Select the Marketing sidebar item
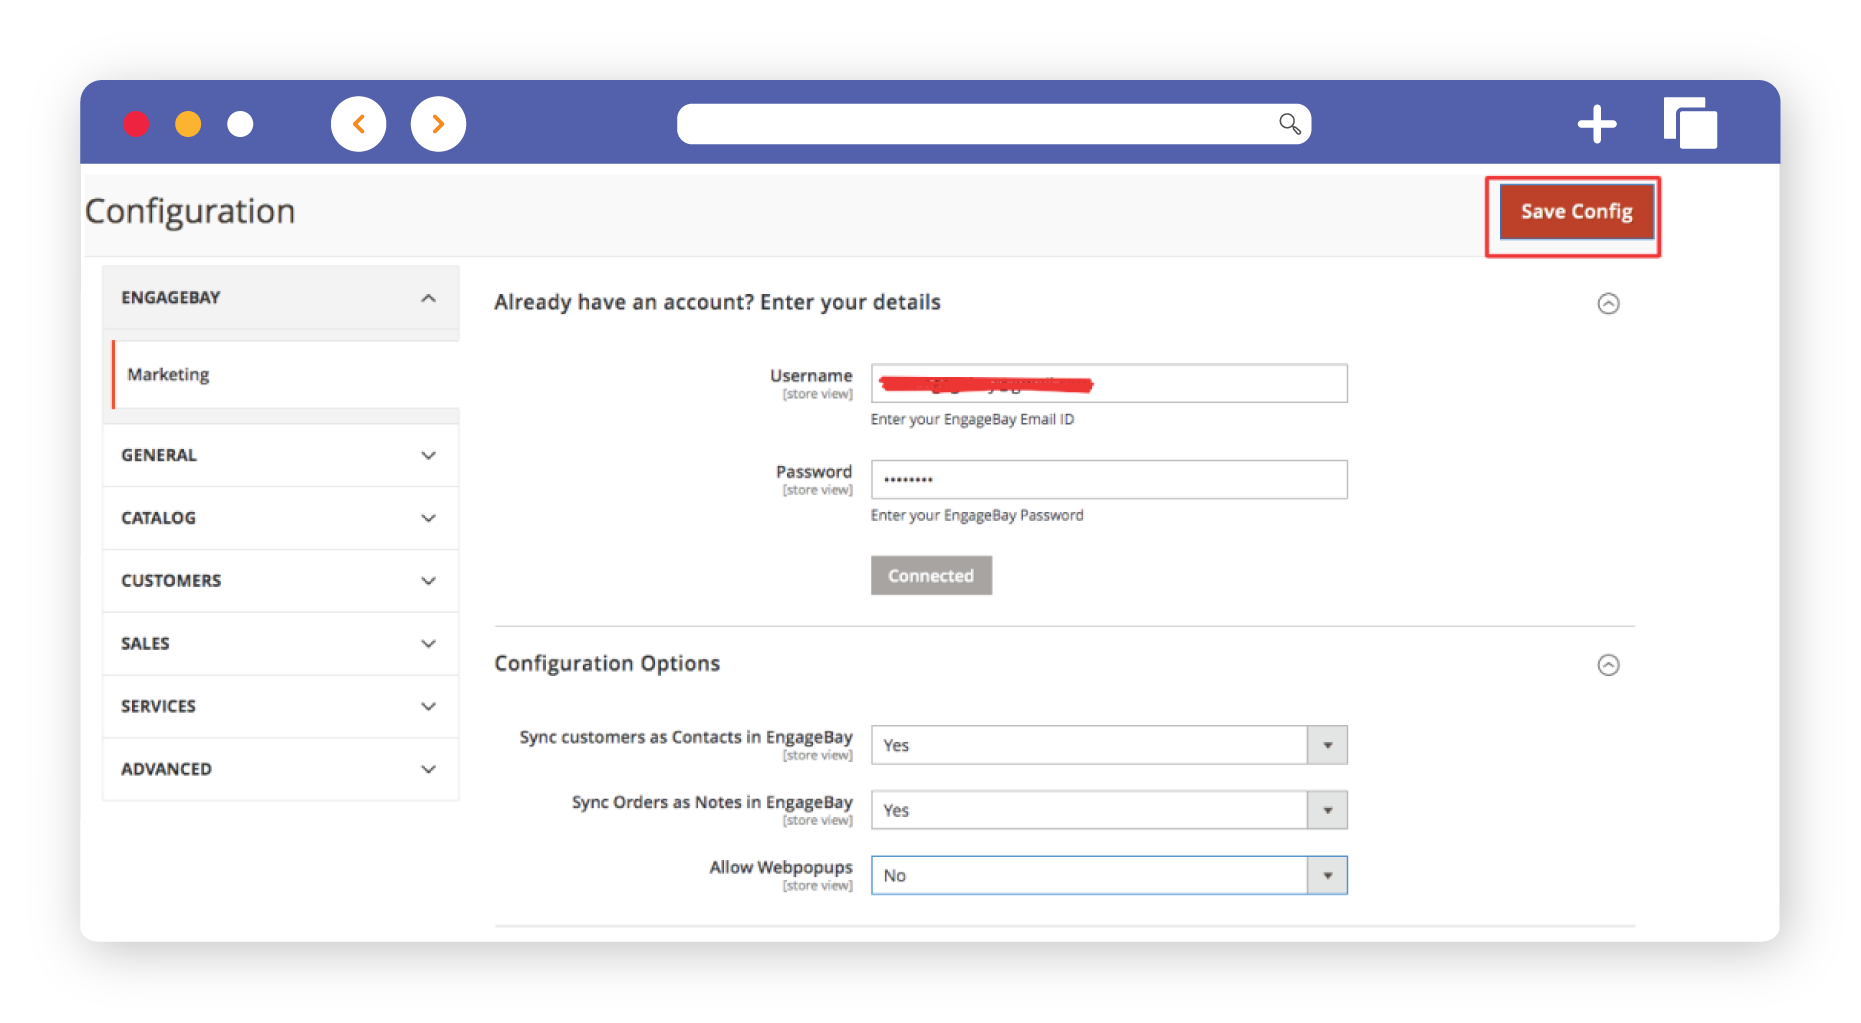The image size is (1861, 1023). pyautogui.click(x=169, y=375)
